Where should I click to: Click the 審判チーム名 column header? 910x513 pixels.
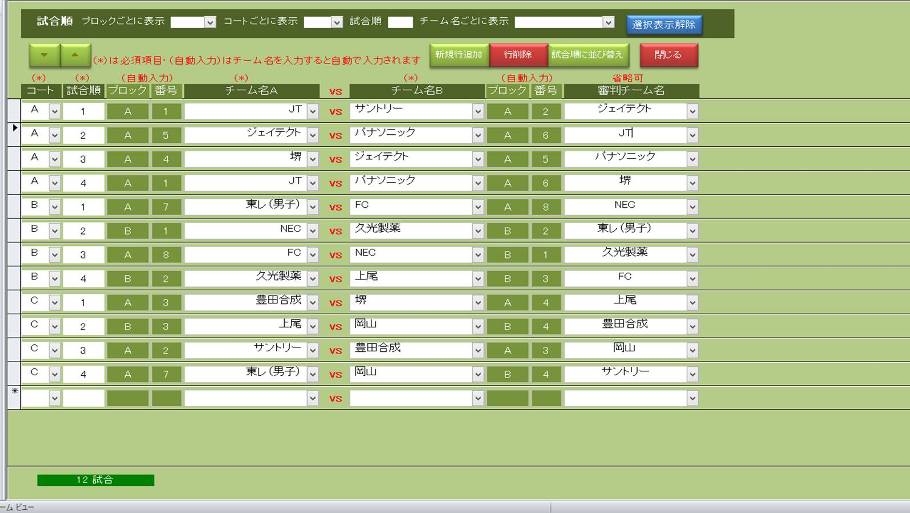tap(631, 91)
